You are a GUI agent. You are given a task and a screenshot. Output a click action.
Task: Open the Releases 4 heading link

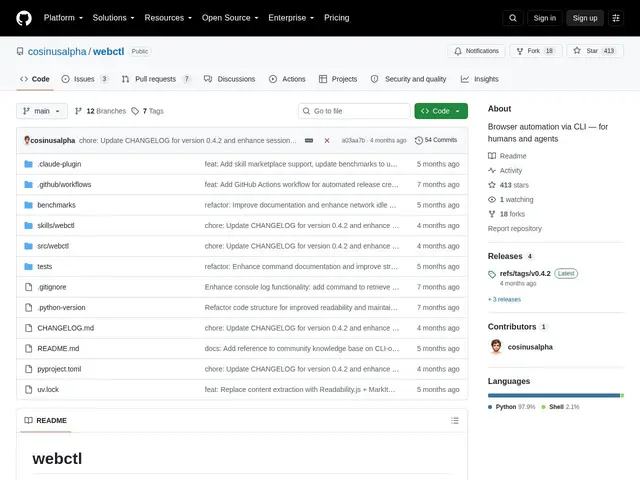click(x=510, y=256)
